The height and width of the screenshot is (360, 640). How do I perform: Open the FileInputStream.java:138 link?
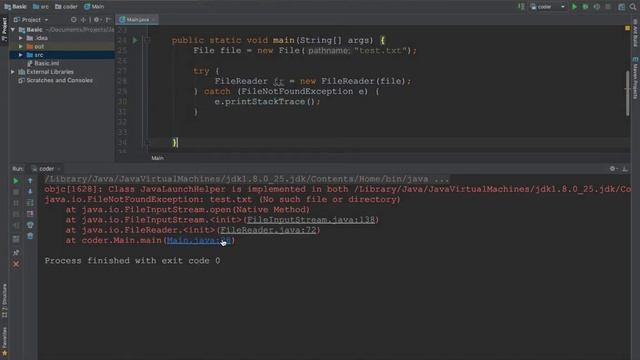point(311,220)
